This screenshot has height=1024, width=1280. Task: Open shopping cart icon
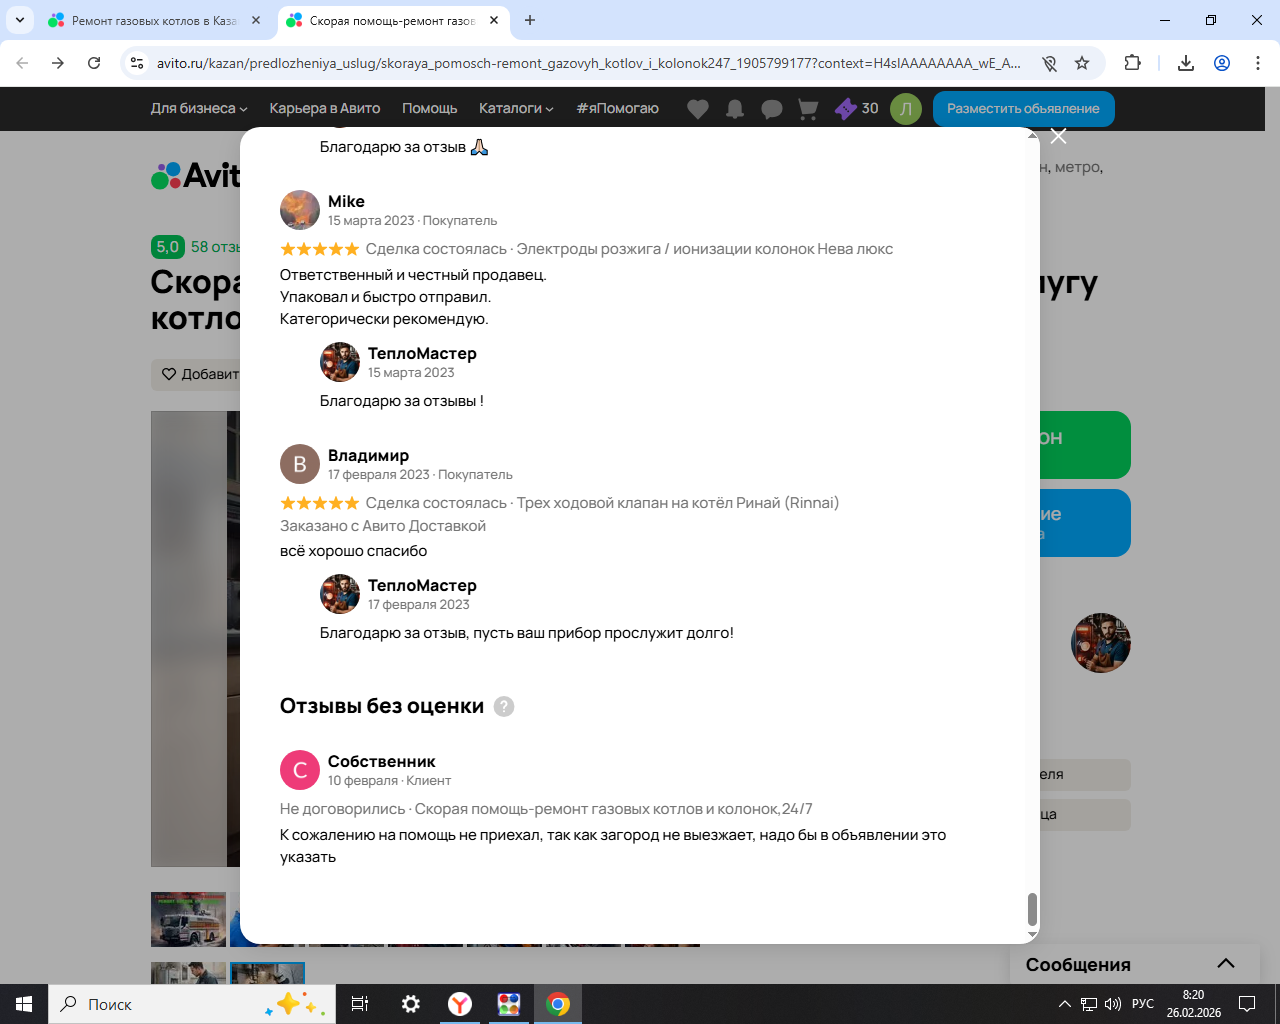pyautogui.click(x=808, y=109)
